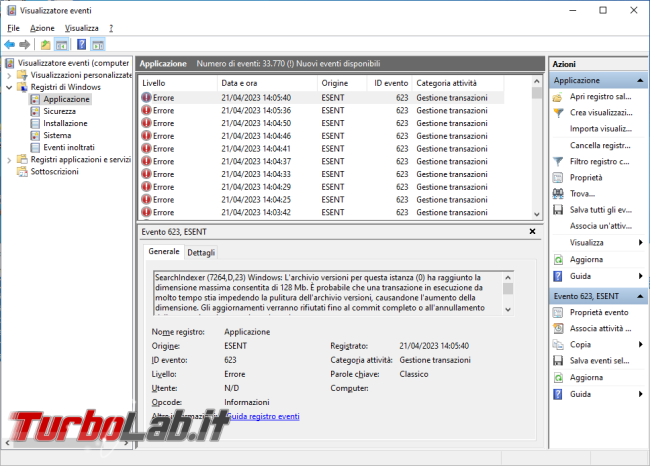Click the Aggiorna icon under Applicazione actions
This screenshot has width=650, height=466.
(558, 260)
